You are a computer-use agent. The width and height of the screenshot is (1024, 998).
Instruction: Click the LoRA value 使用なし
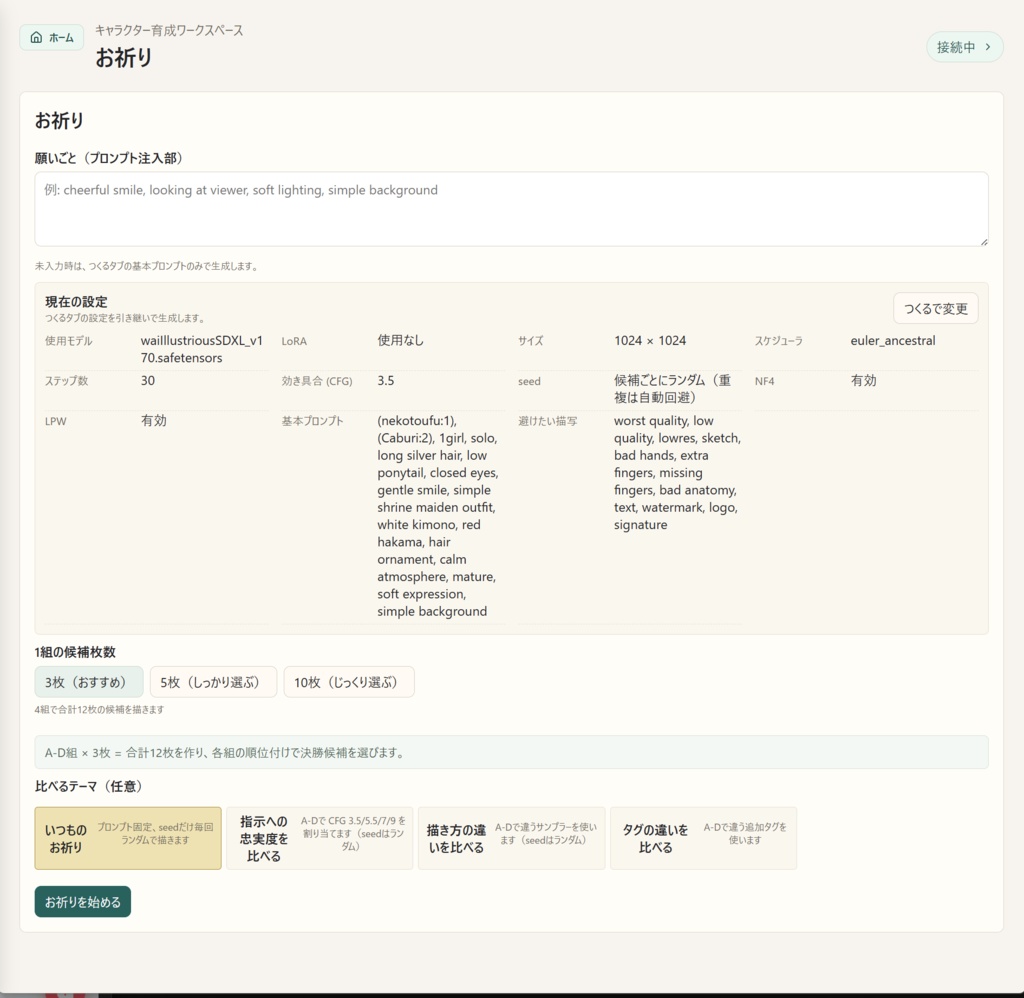400,340
